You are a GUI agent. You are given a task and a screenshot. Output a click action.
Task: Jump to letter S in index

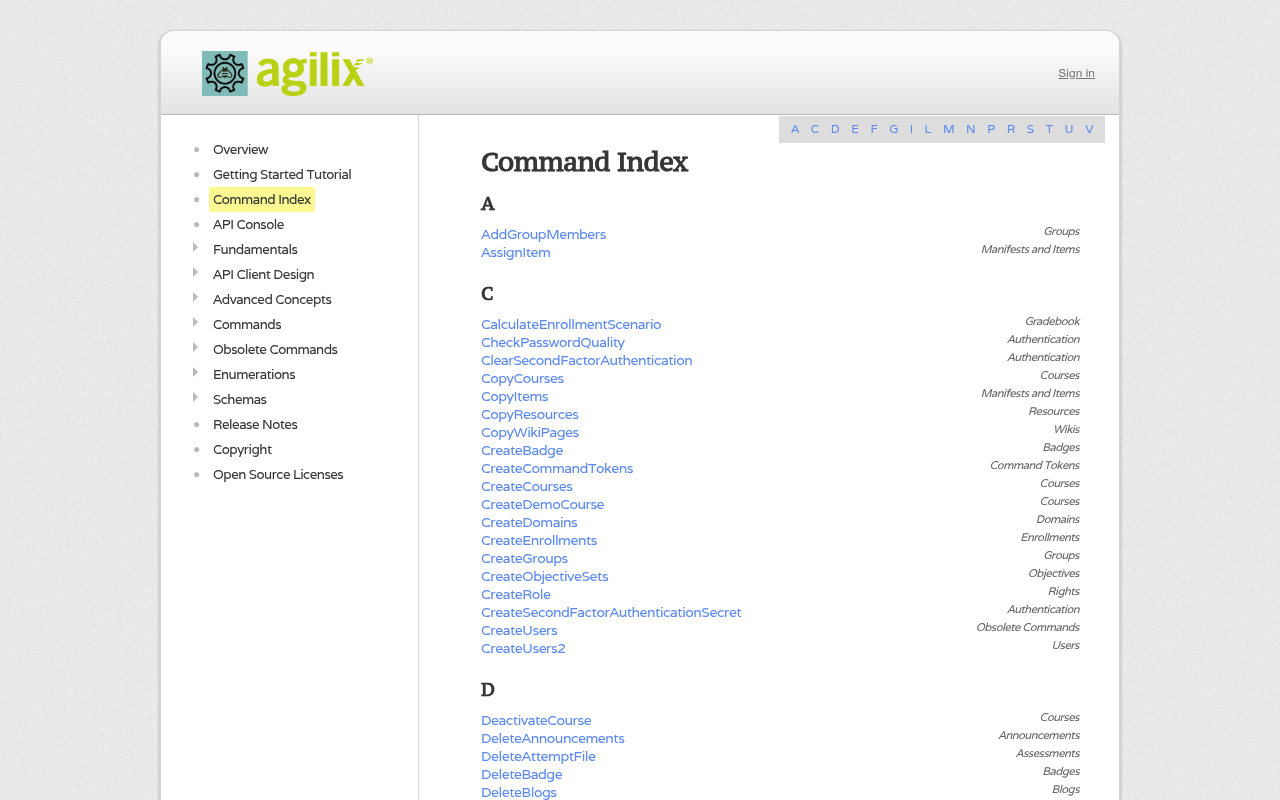[x=1030, y=129]
